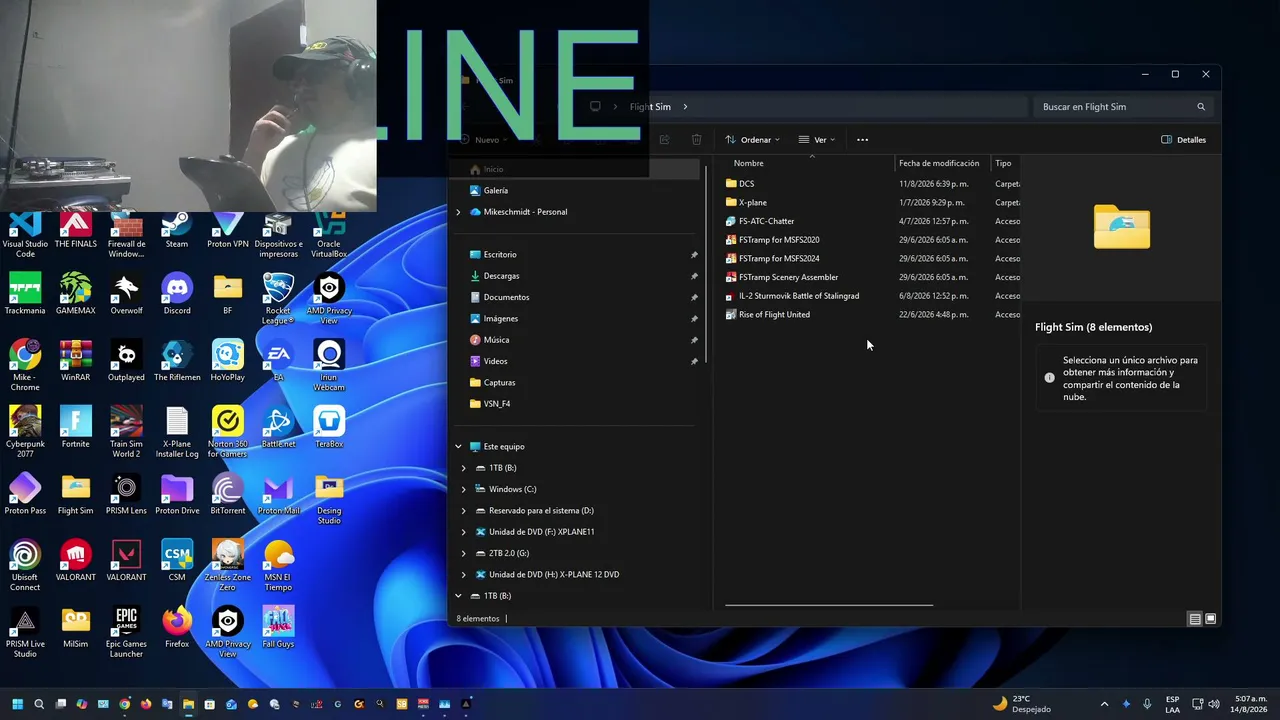1280x720 pixels.
Task: Open the Rocket League desktop shortcut
Action: point(278,298)
